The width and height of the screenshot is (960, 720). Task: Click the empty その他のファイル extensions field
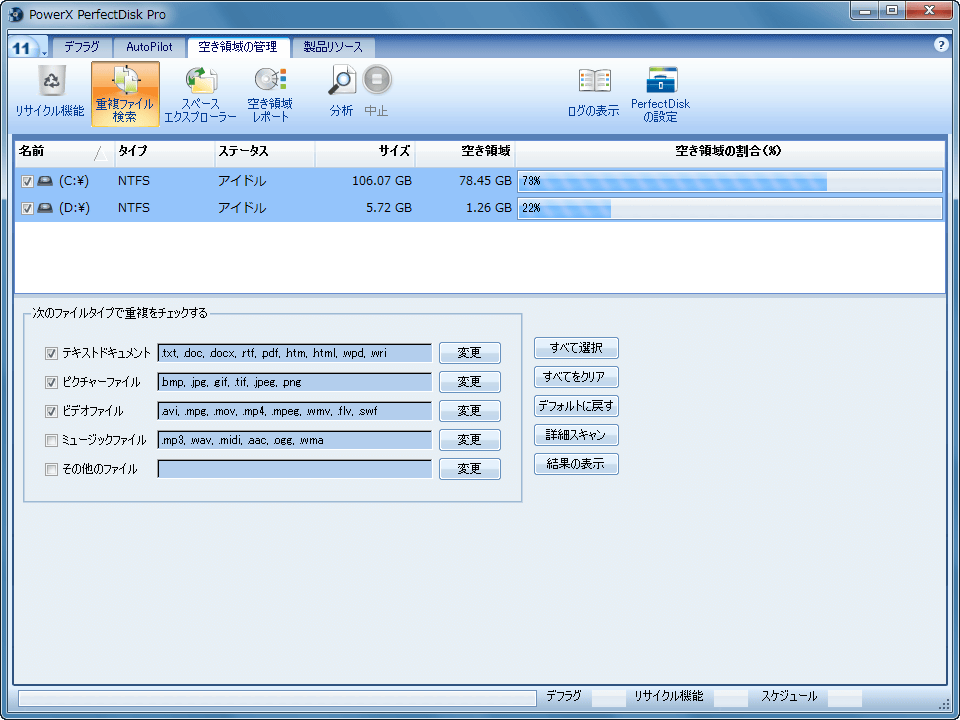pyautogui.click(x=294, y=469)
